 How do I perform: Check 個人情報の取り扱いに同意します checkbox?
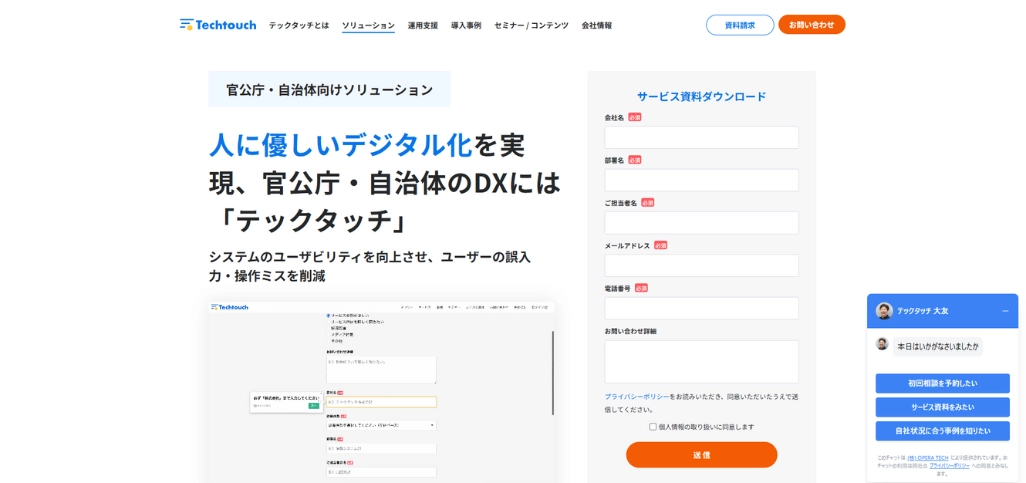point(653,427)
